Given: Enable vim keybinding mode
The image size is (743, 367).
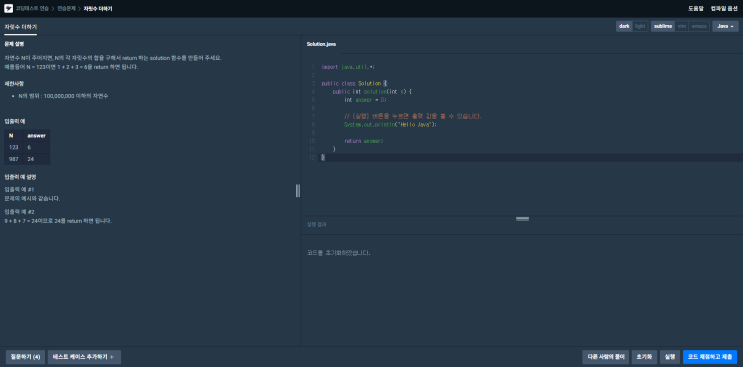Looking at the screenshot, I should coord(681,26).
